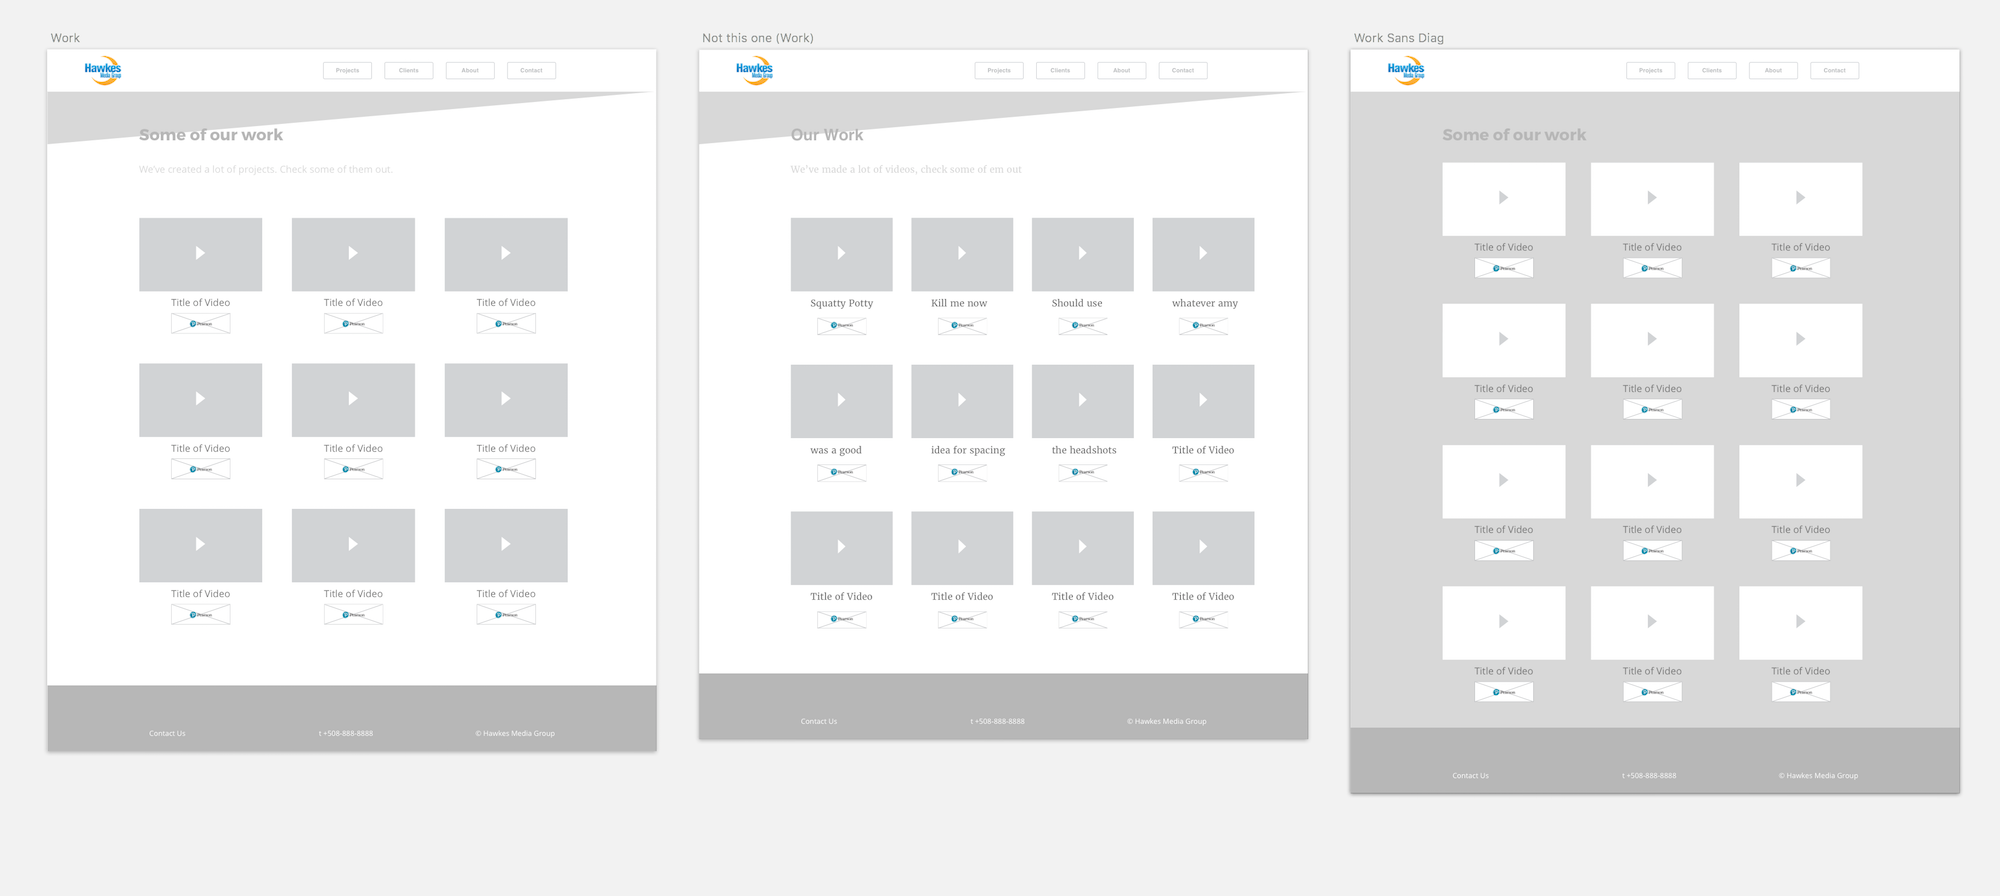Click Clients nav button in Work artboard
The width and height of the screenshot is (2000, 896).
(409, 71)
